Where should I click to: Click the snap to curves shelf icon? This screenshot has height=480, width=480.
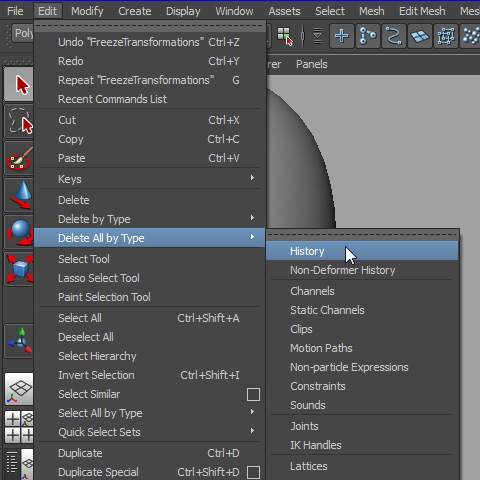[x=394, y=36]
